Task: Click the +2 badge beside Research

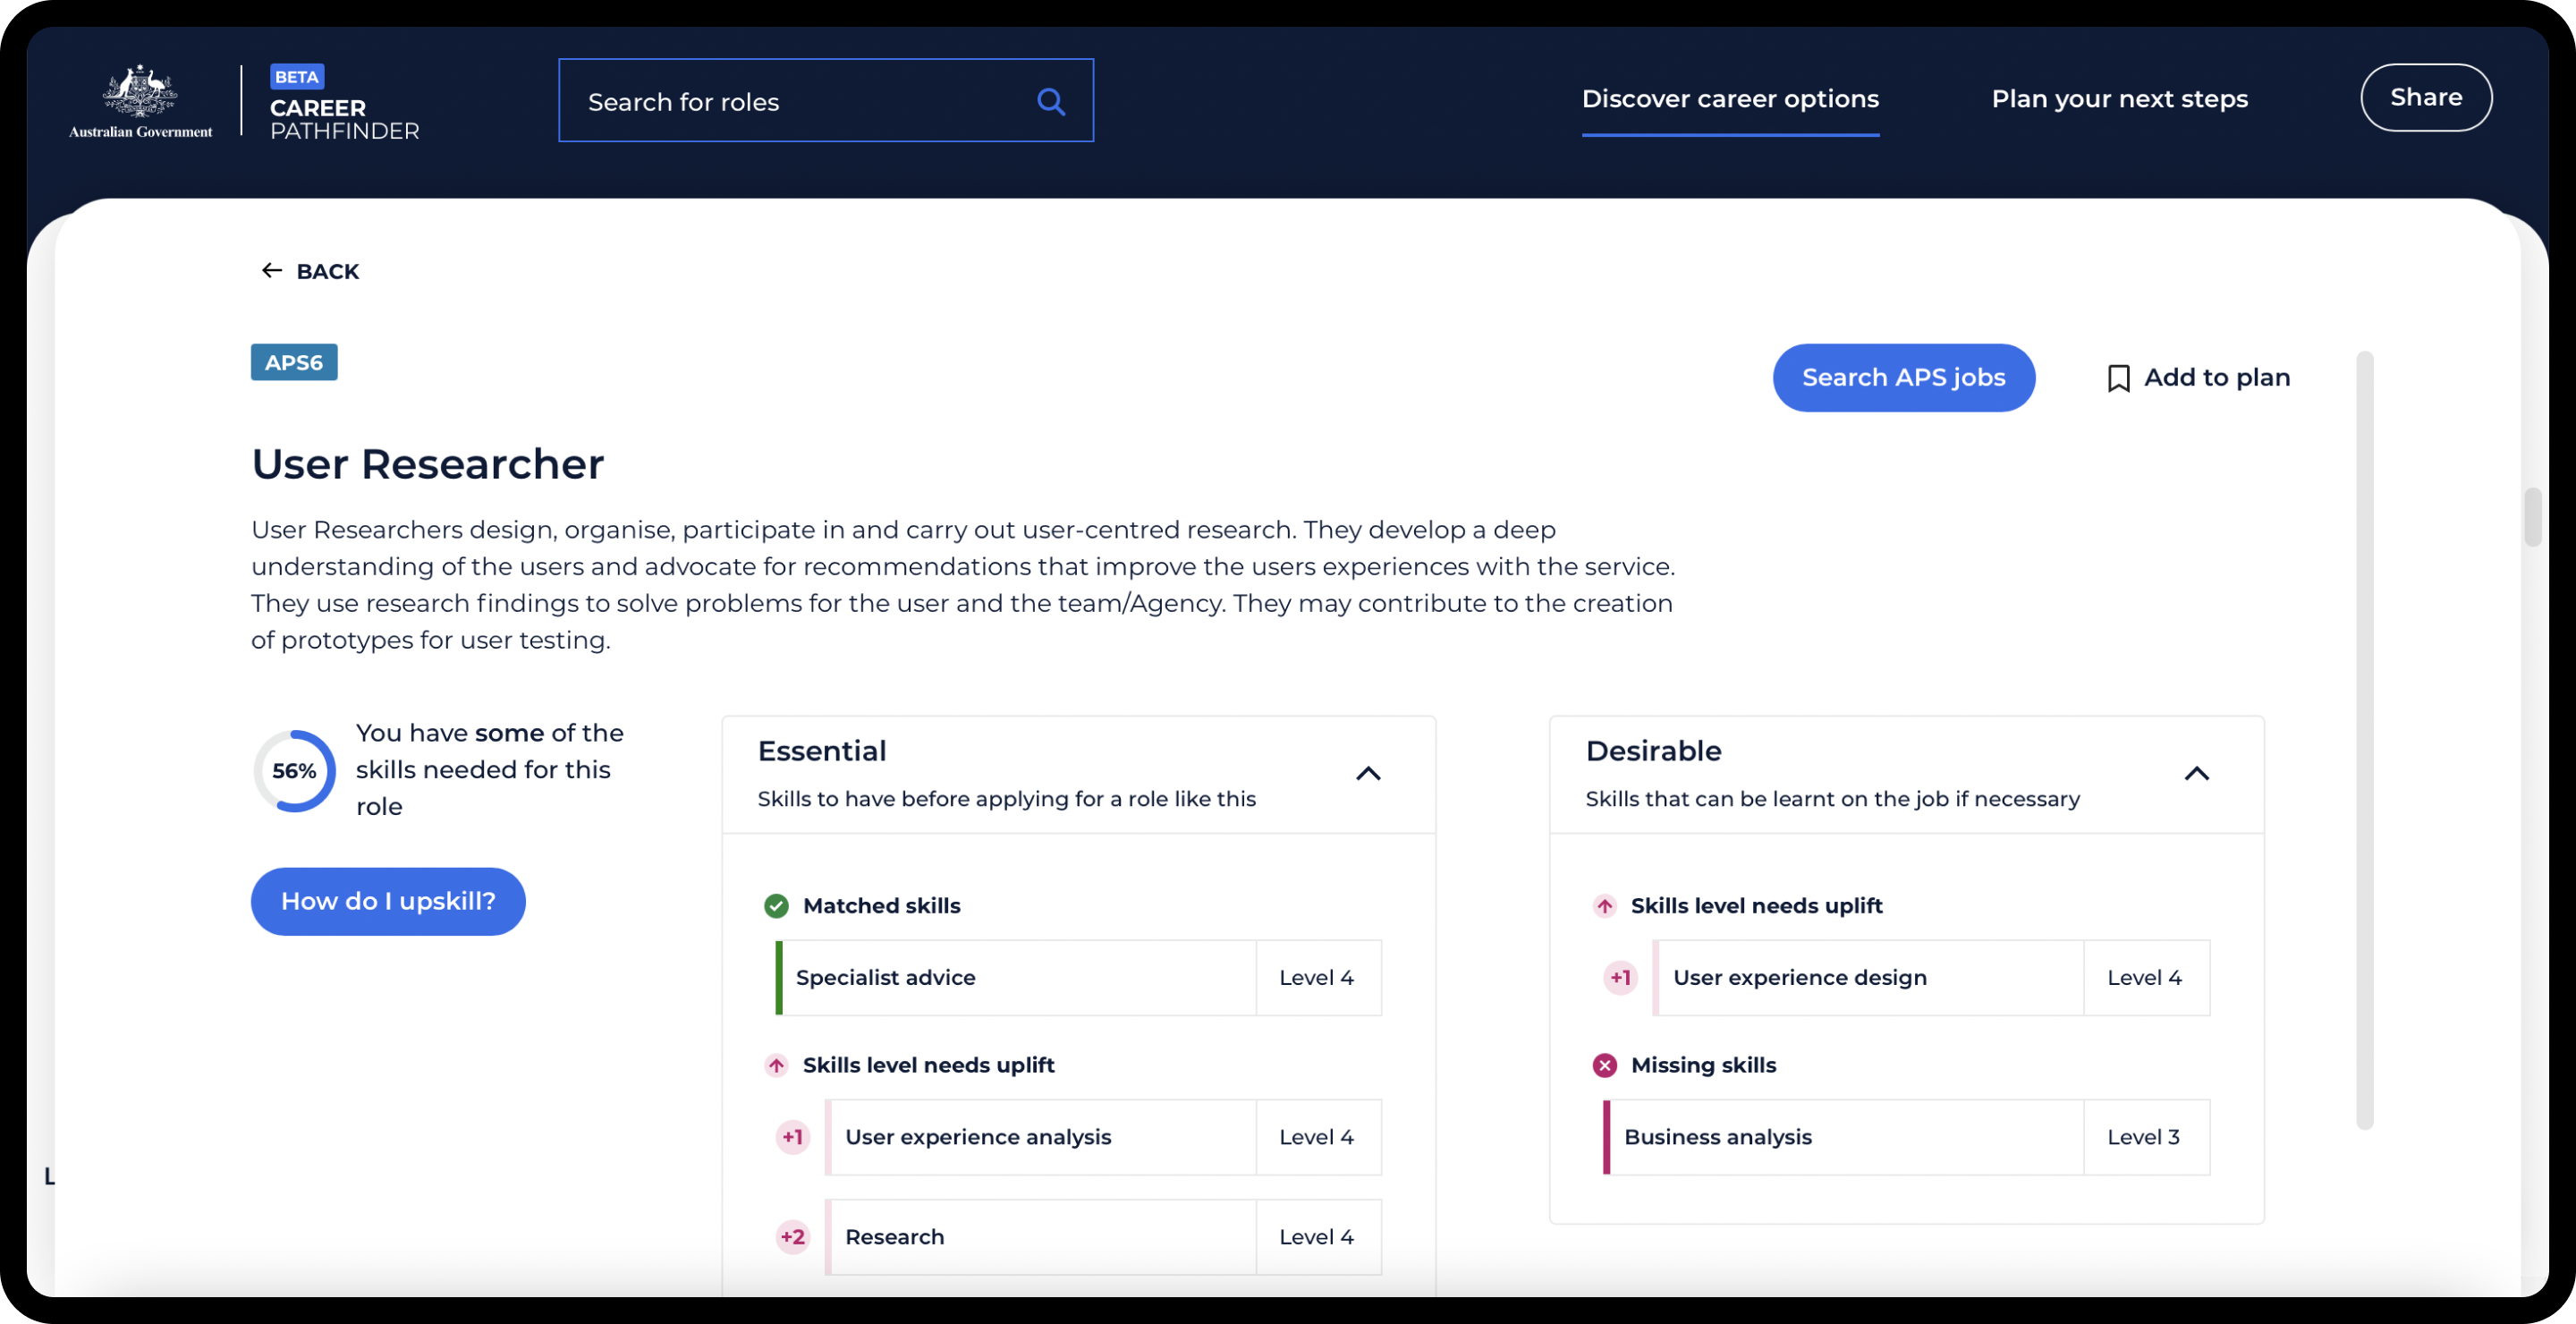Action: [792, 1237]
